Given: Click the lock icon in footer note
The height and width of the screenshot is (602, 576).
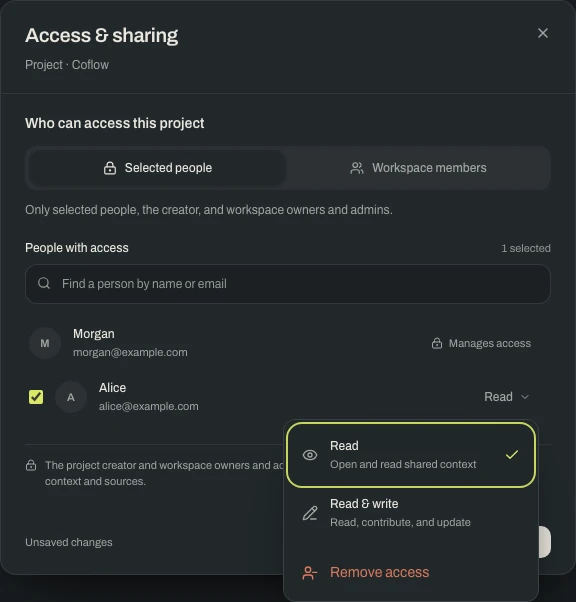Looking at the screenshot, I should pyautogui.click(x=31, y=465).
